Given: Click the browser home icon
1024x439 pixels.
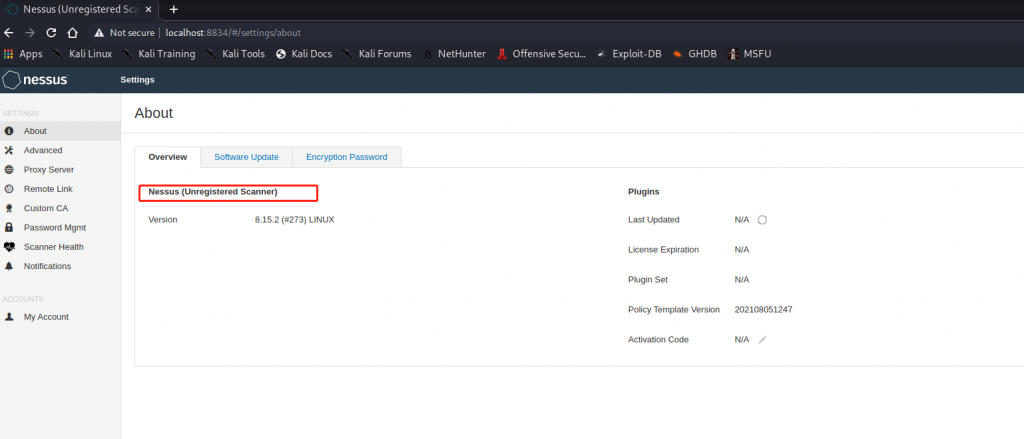Looking at the screenshot, I should [x=72, y=33].
